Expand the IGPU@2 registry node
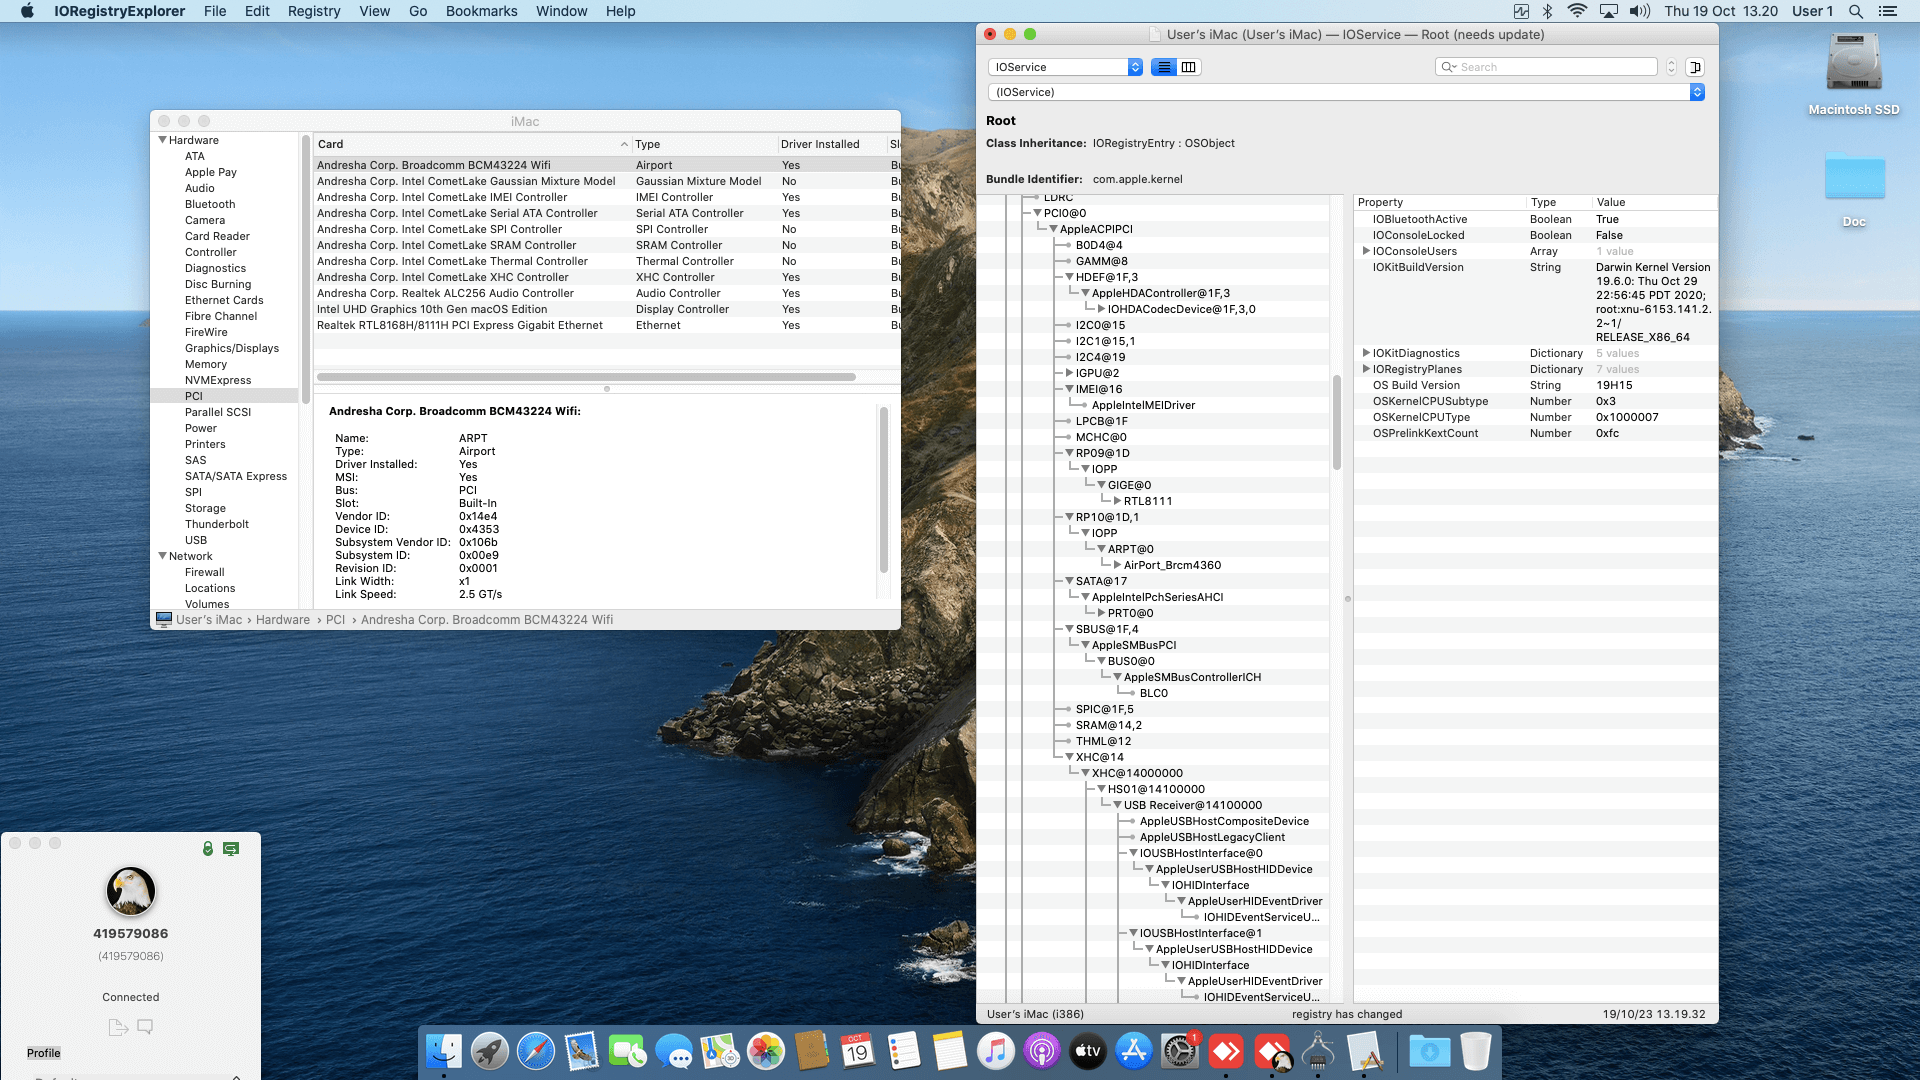Viewport: 1920px width, 1080px height. (x=1069, y=373)
